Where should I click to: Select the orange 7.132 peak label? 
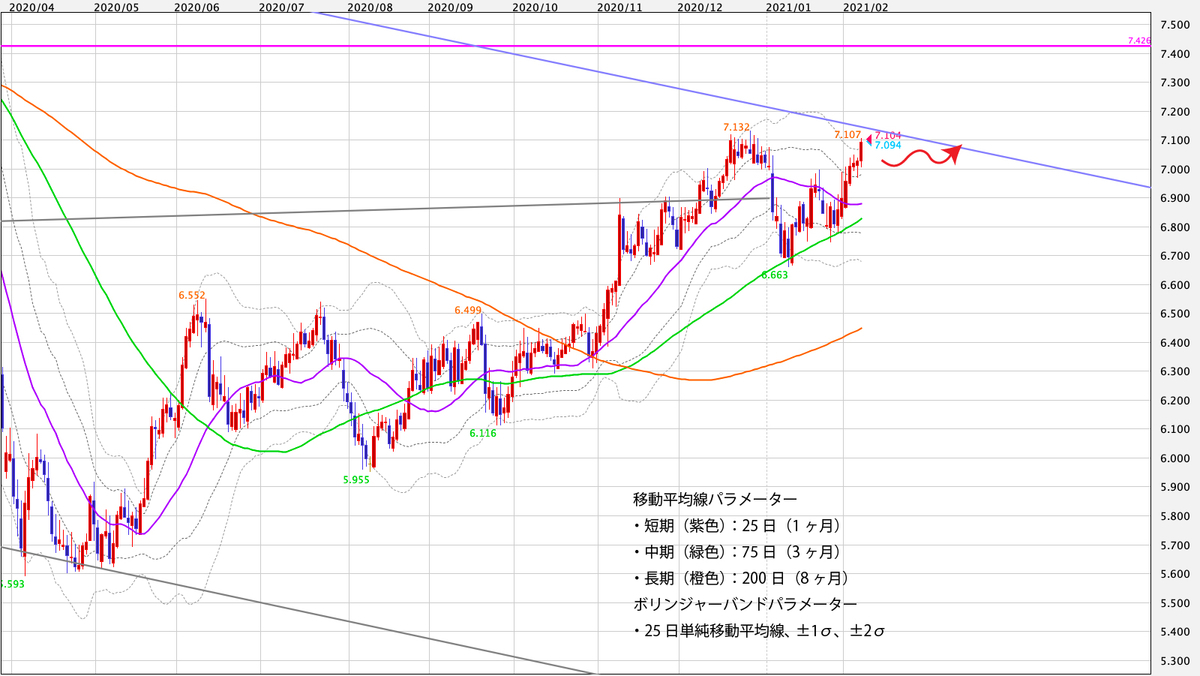tap(736, 127)
